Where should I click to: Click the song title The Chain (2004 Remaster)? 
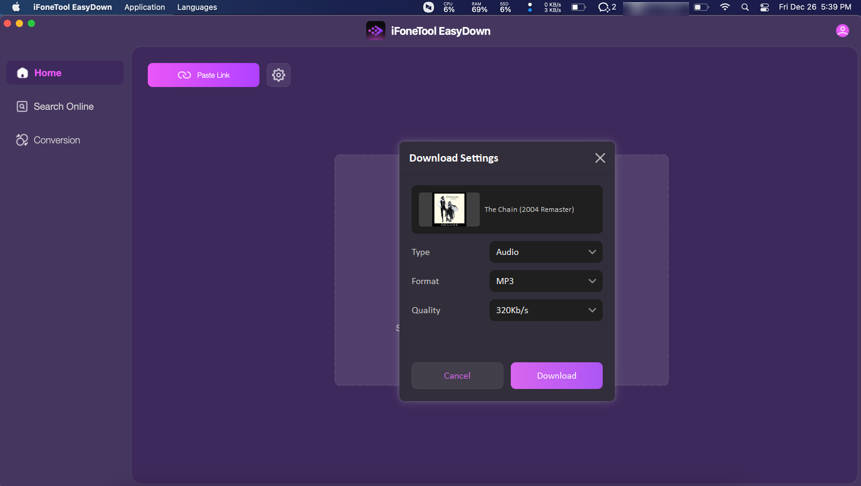pos(529,209)
